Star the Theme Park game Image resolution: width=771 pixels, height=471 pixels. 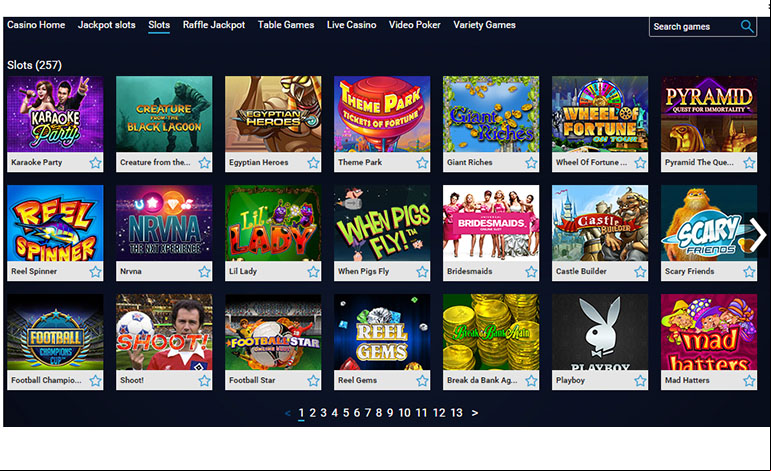pyautogui.click(x=422, y=163)
